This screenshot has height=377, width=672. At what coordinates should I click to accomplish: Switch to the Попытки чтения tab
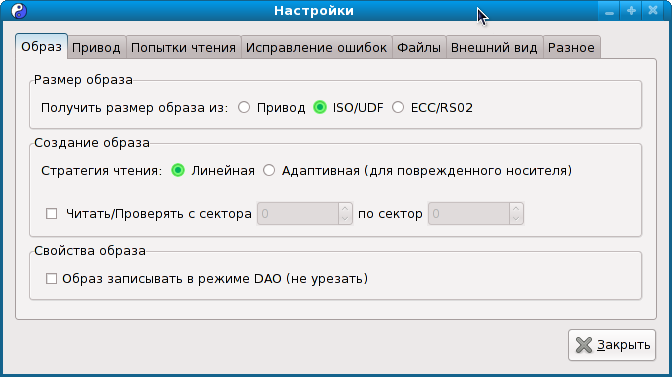pos(183,47)
